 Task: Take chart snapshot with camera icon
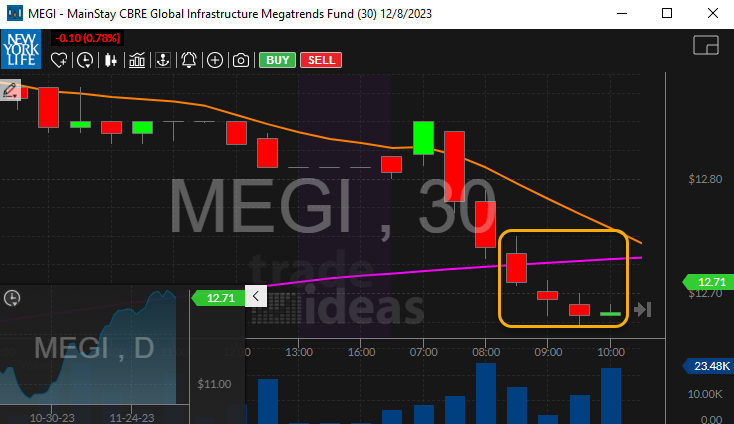point(241,60)
